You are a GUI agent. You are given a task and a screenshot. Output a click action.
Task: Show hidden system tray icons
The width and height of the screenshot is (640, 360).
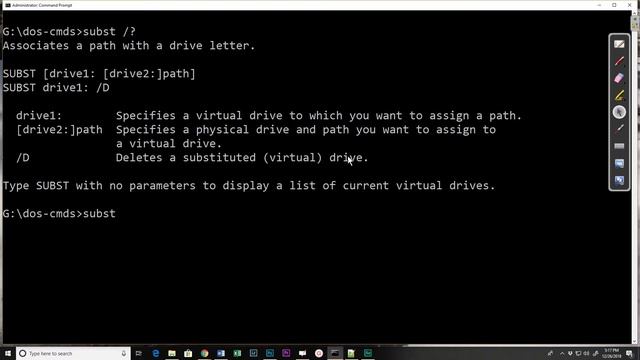pos(562,353)
